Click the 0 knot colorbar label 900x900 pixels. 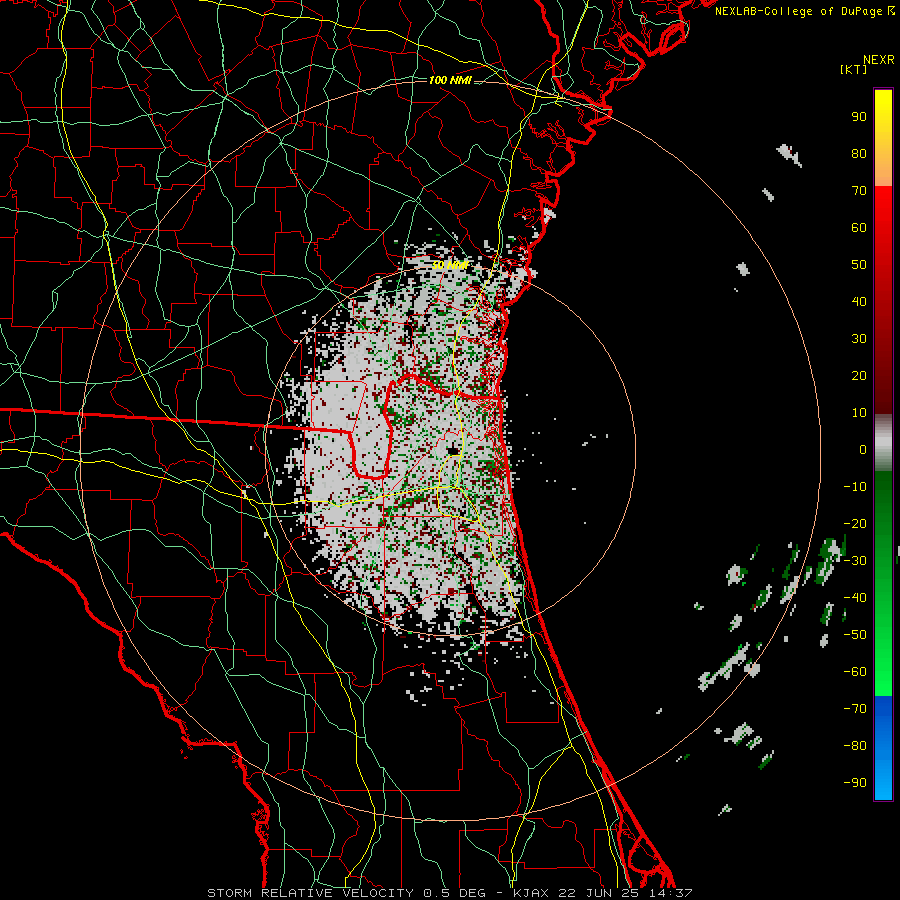click(863, 450)
